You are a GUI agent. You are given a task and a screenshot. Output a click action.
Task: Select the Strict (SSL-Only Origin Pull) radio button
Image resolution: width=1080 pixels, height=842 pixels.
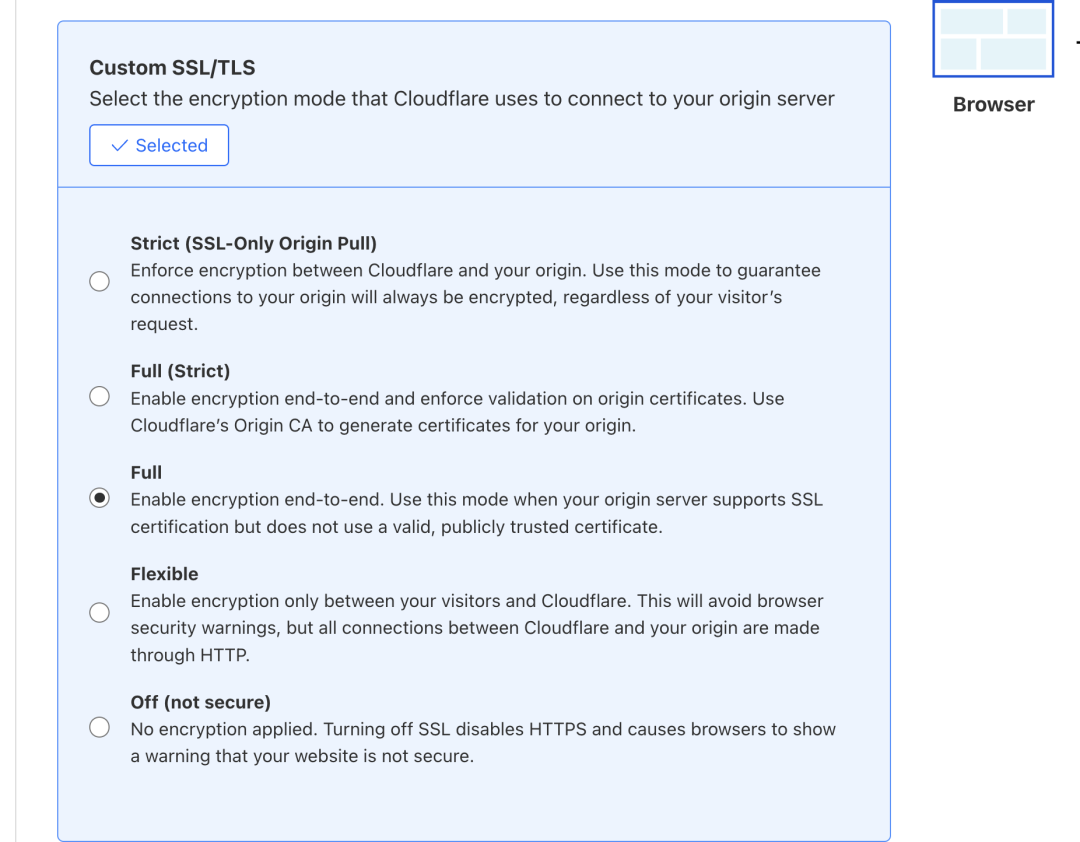pyautogui.click(x=99, y=281)
